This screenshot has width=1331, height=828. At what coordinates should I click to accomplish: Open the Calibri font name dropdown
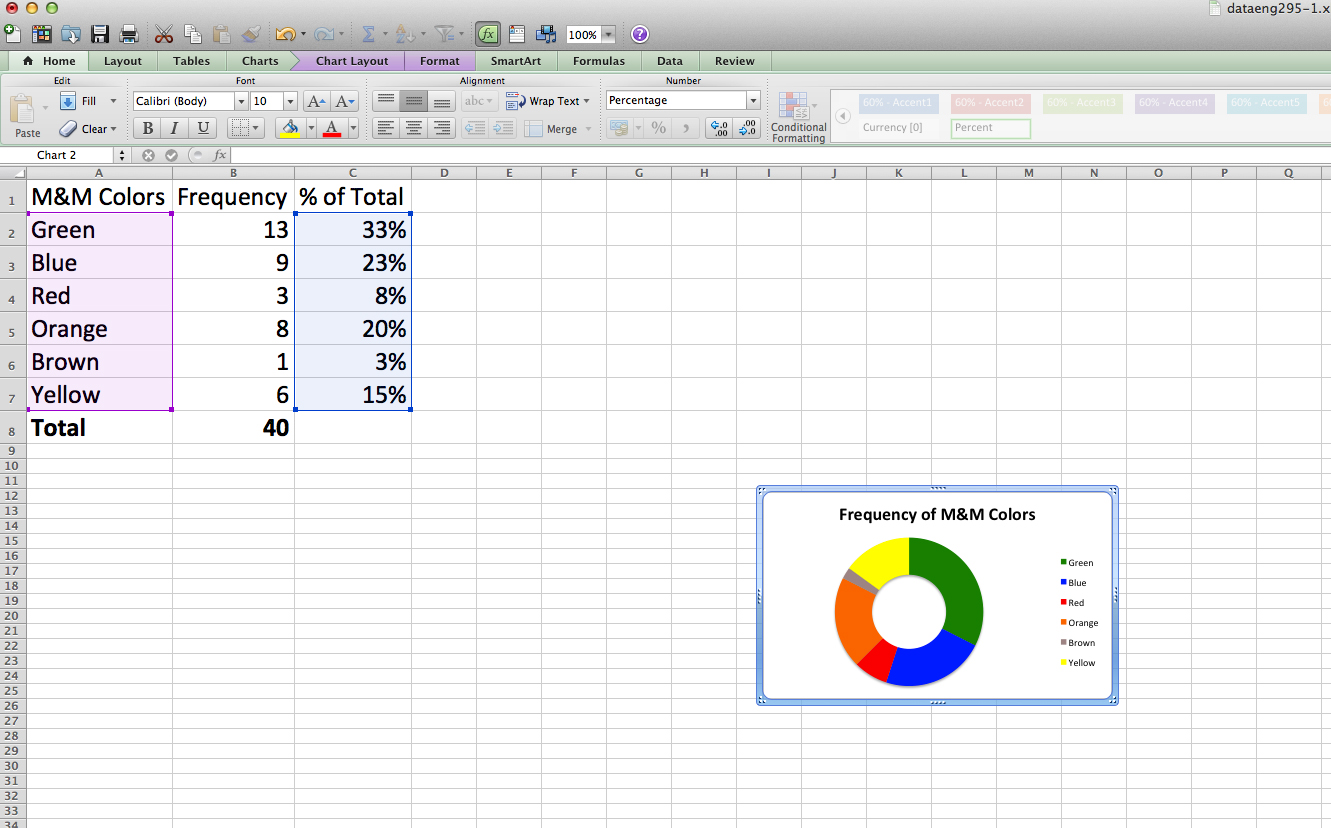tap(240, 101)
